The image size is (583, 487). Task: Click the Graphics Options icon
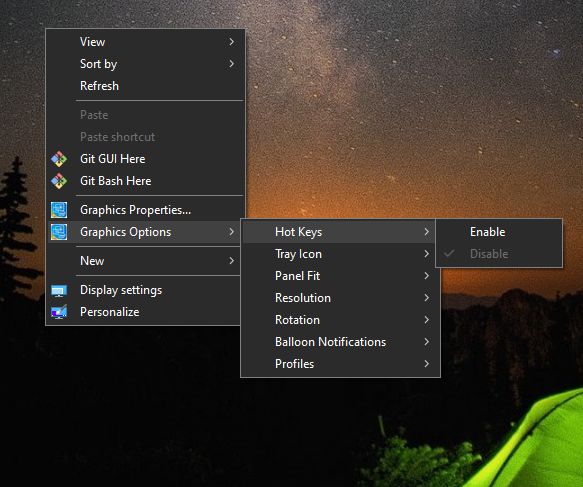point(59,232)
